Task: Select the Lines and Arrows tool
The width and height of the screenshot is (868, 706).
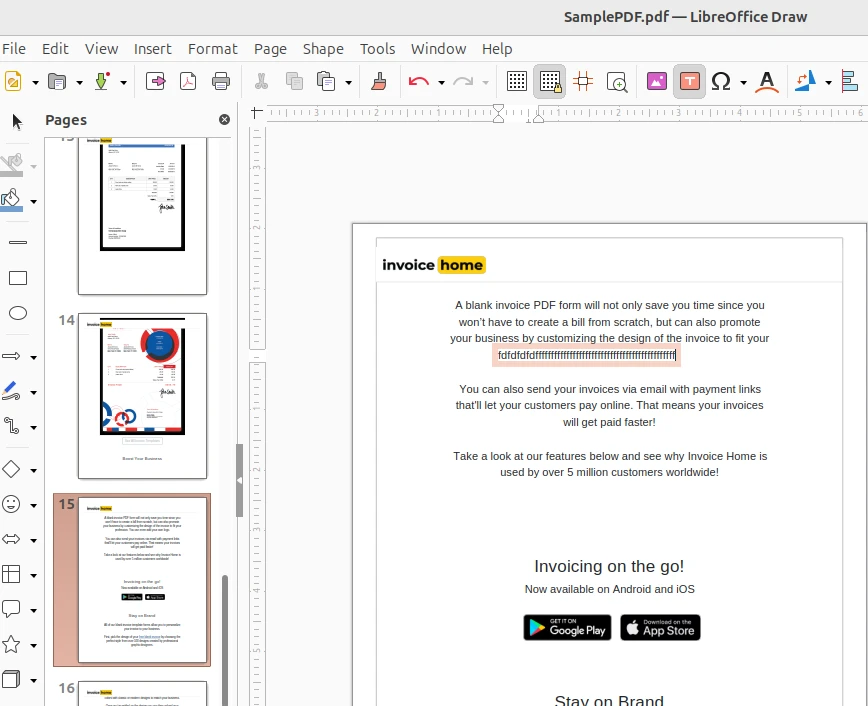Action: [x=12, y=356]
